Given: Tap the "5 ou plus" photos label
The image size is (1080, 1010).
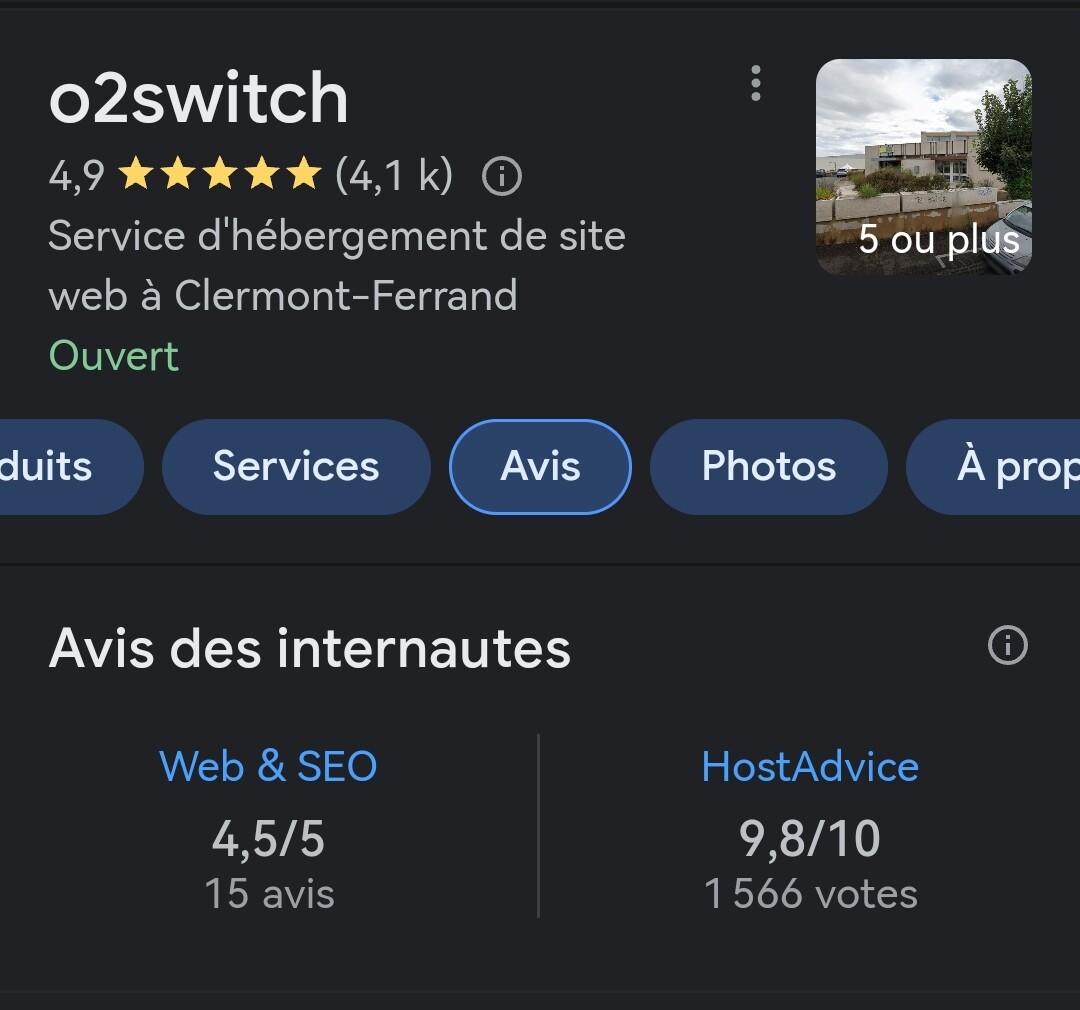Looking at the screenshot, I should [x=939, y=240].
